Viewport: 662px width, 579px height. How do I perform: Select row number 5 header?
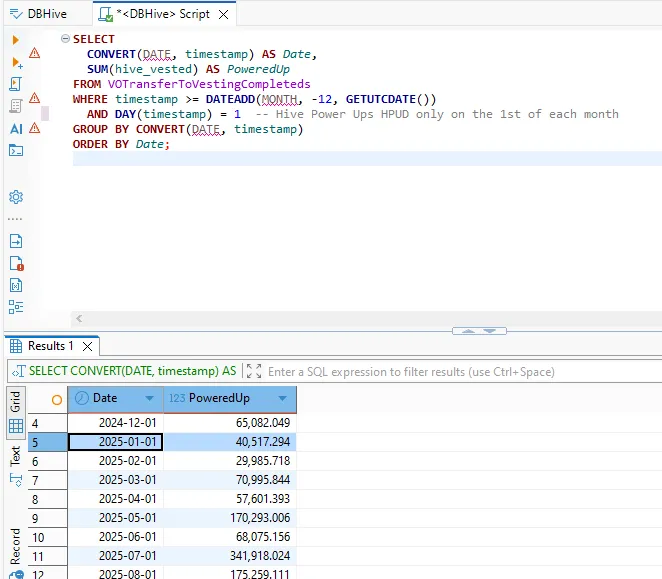pos(47,442)
